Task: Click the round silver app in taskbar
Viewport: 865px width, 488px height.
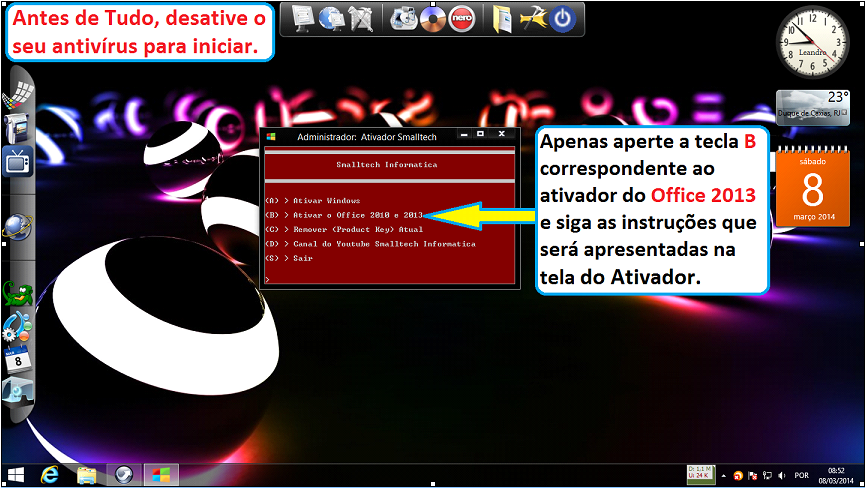Action: point(124,475)
